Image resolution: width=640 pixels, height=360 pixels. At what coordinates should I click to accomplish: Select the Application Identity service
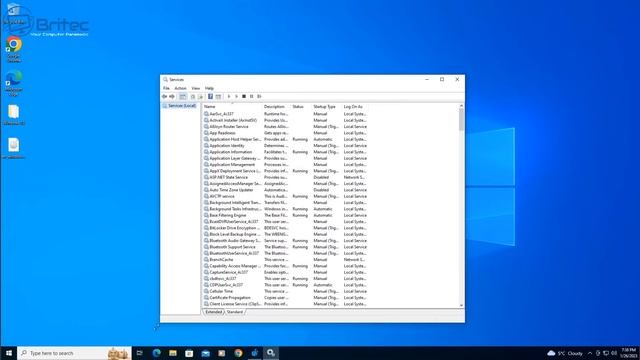click(285, 146)
